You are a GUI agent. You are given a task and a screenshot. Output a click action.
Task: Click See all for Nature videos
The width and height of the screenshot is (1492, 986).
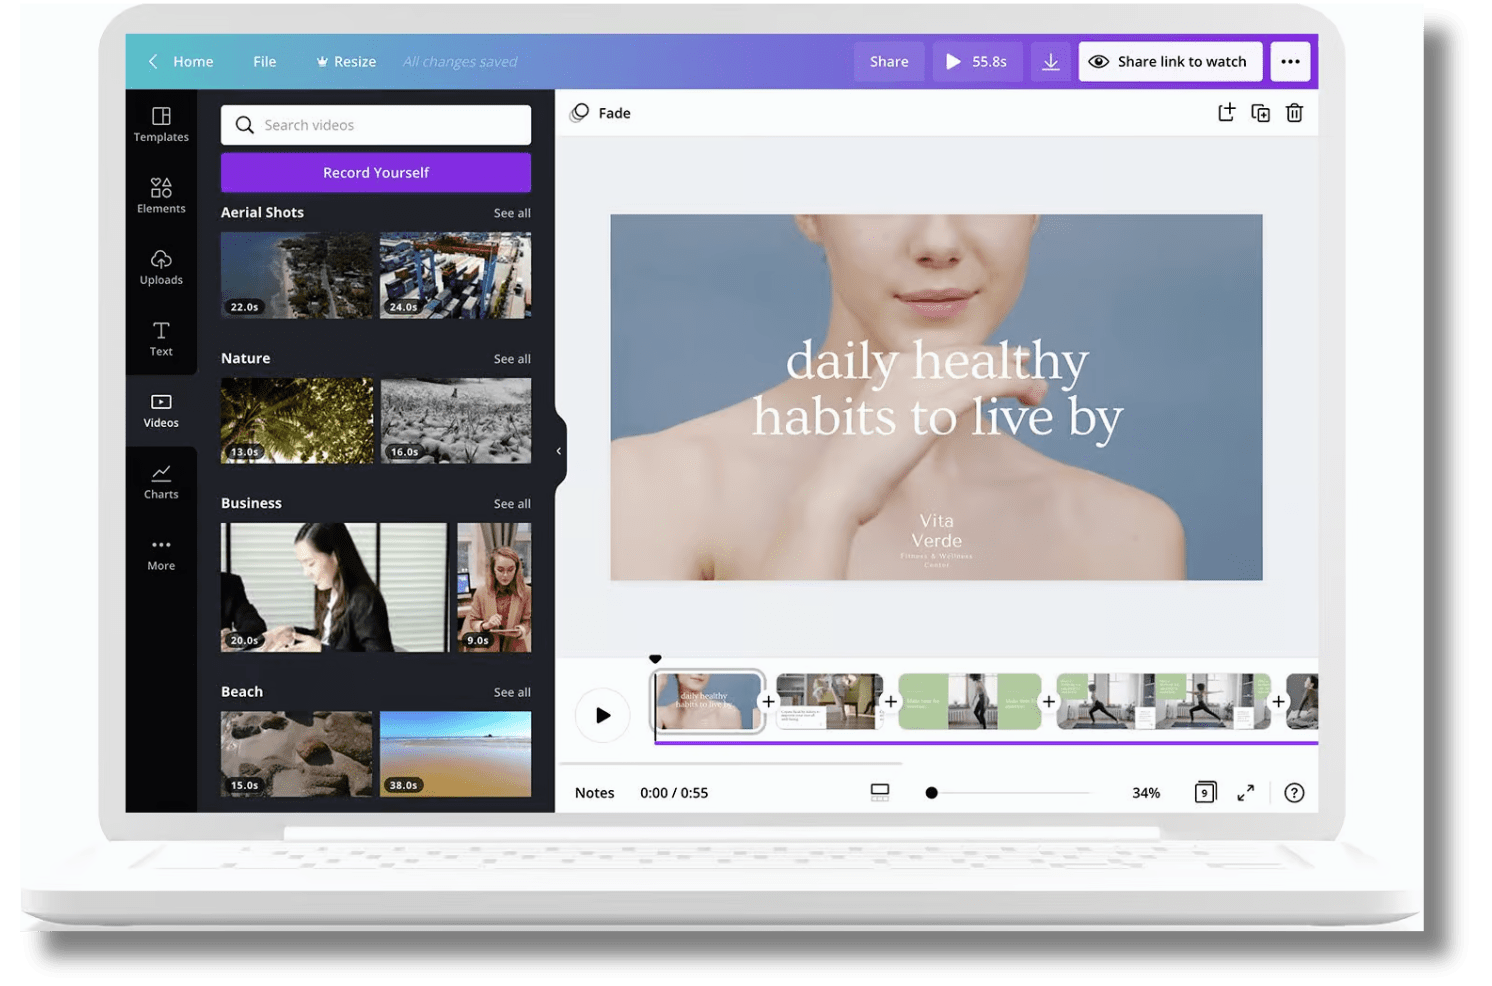[x=511, y=359]
